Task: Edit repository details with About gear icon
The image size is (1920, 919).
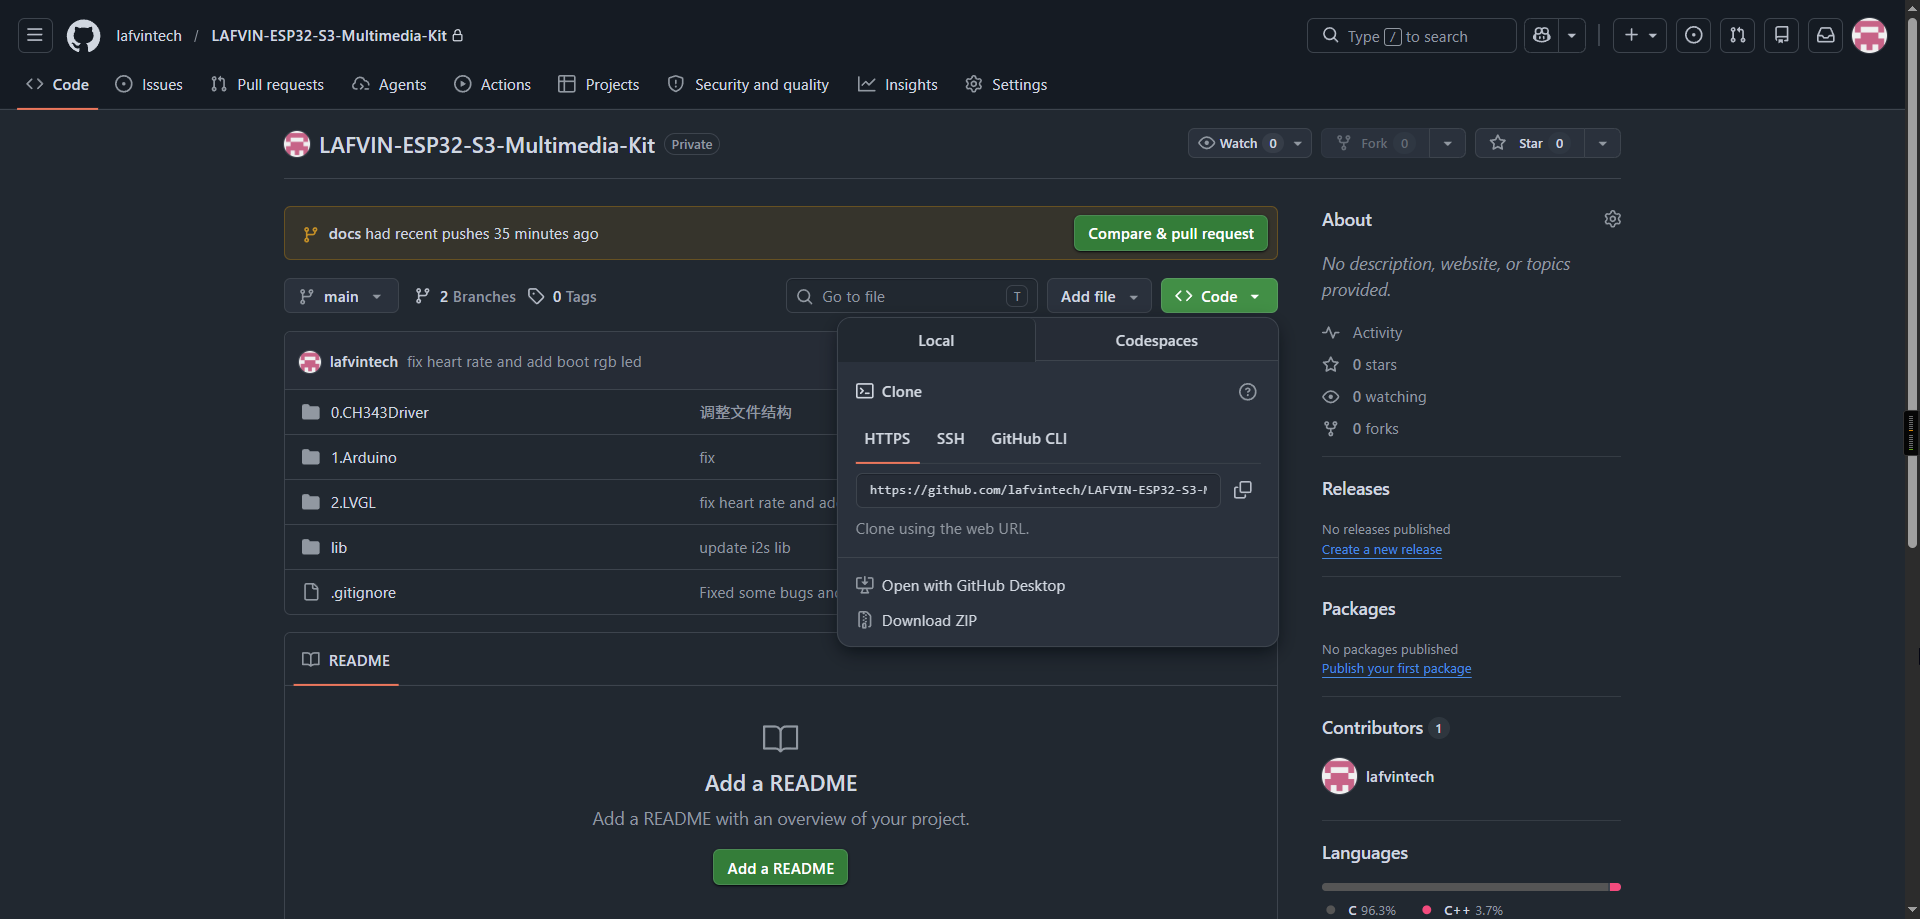Action: [x=1612, y=219]
